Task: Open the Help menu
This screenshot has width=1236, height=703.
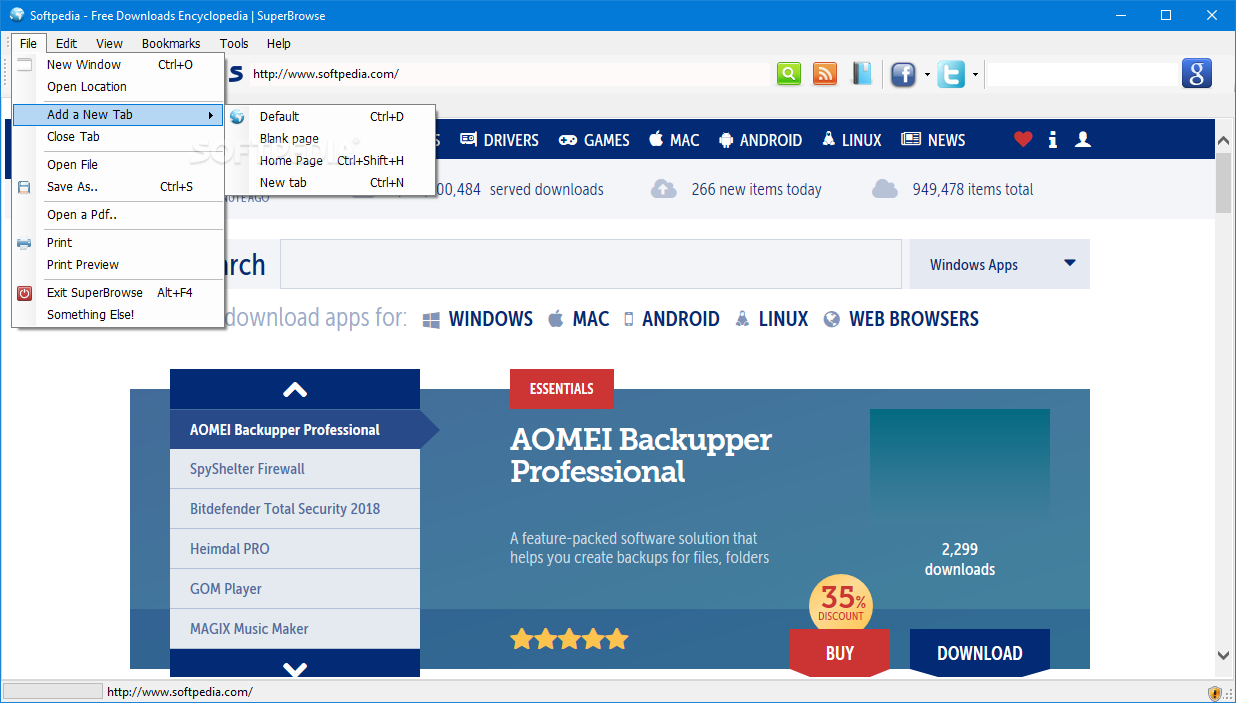Action: (x=279, y=43)
